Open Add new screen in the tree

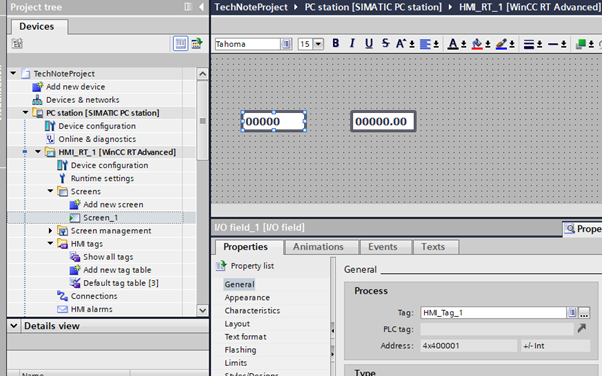click(x=113, y=204)
